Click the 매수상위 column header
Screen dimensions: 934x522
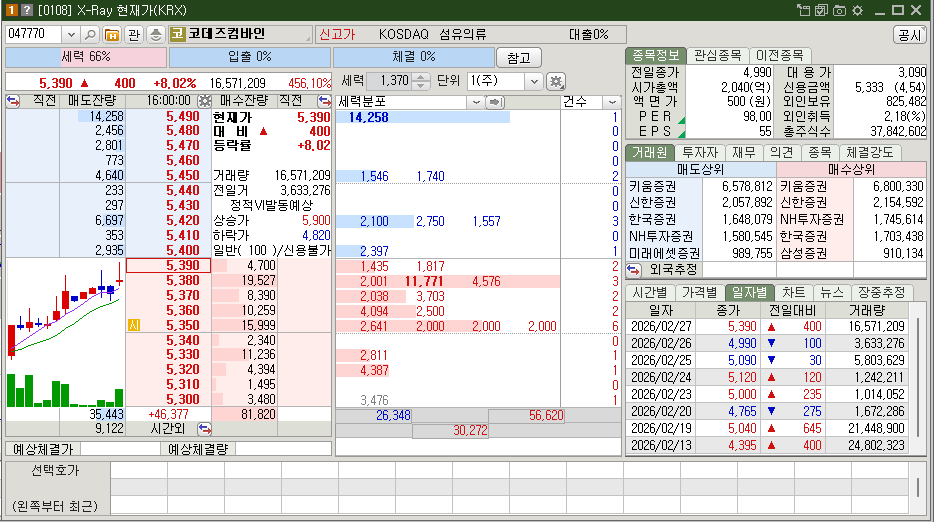(x=851, y=170)
